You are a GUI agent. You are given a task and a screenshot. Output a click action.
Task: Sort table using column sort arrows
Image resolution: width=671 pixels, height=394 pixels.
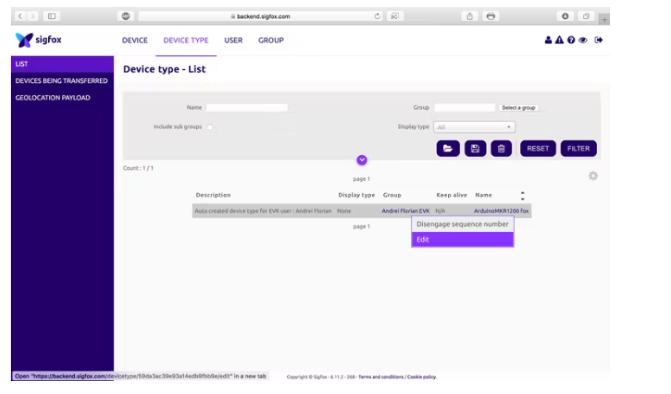point(523,196)
